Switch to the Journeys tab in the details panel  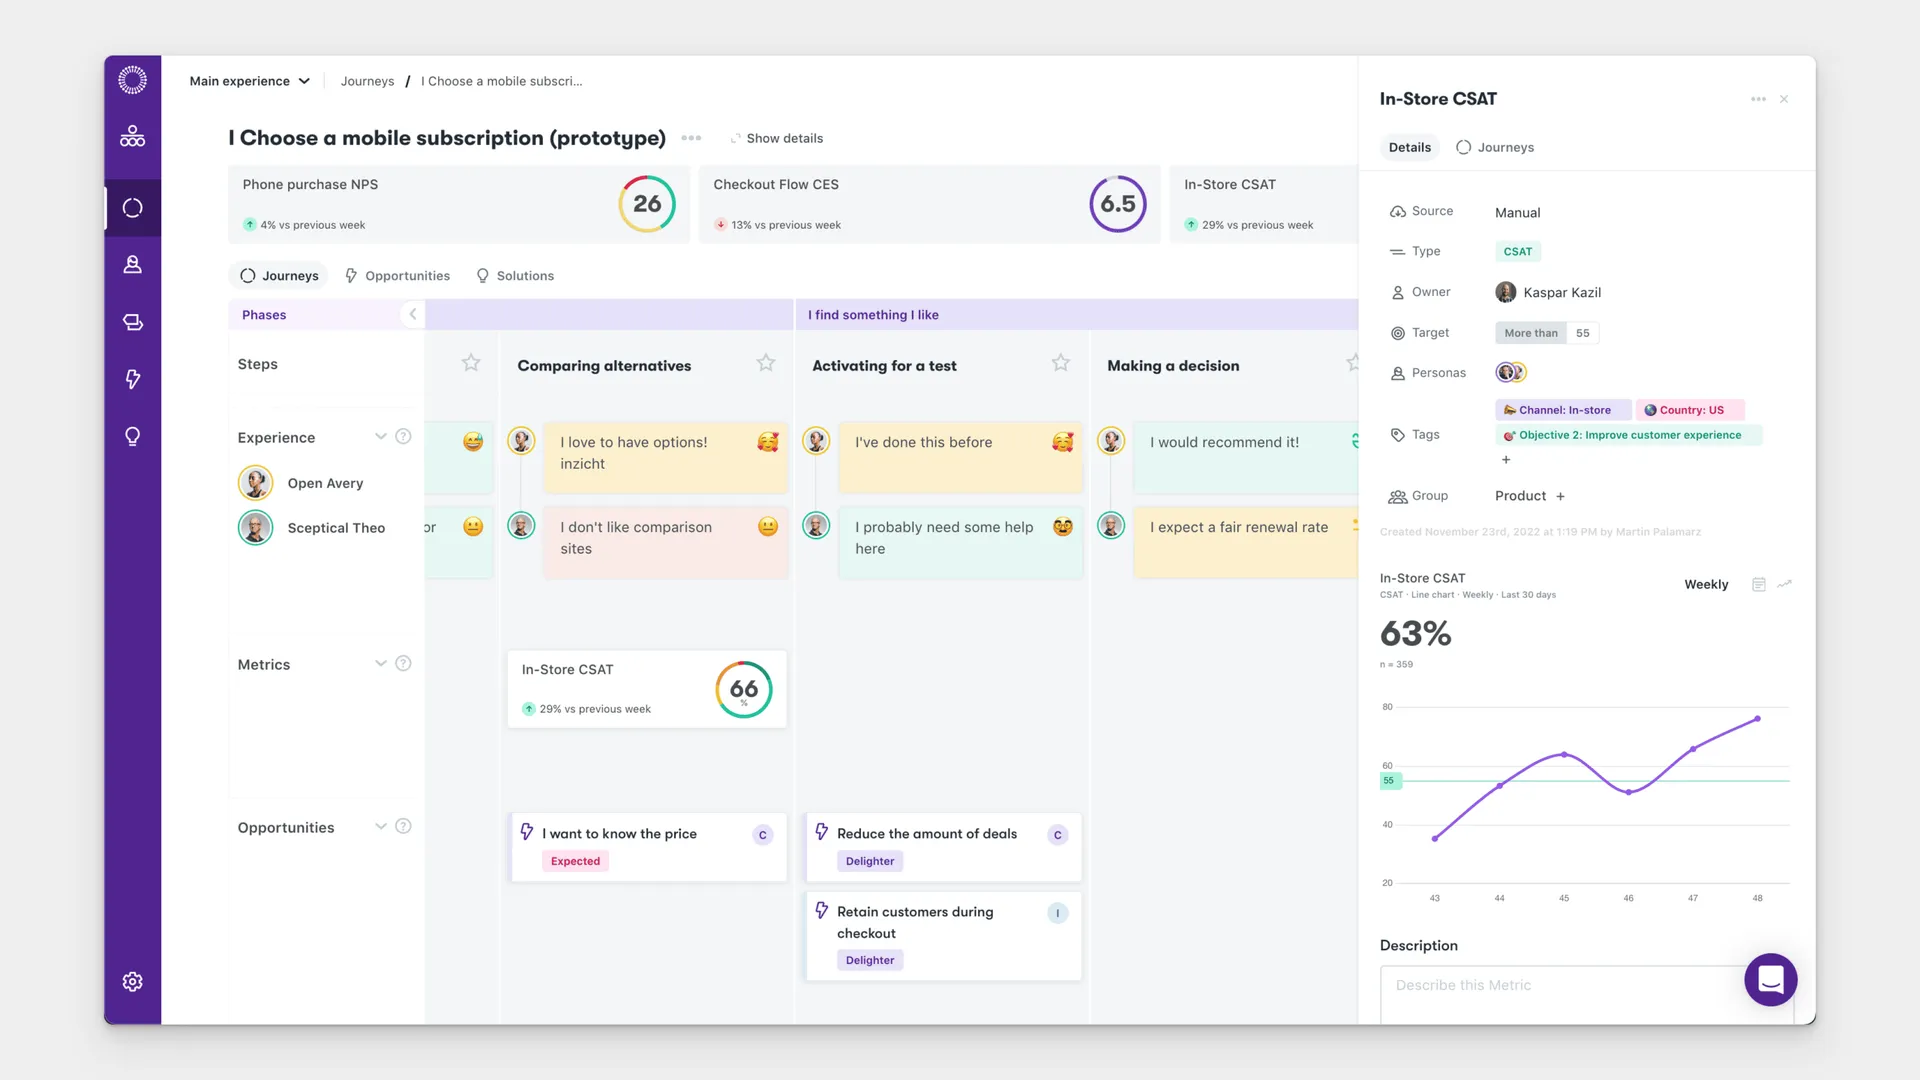click(x=1495, y=147)
